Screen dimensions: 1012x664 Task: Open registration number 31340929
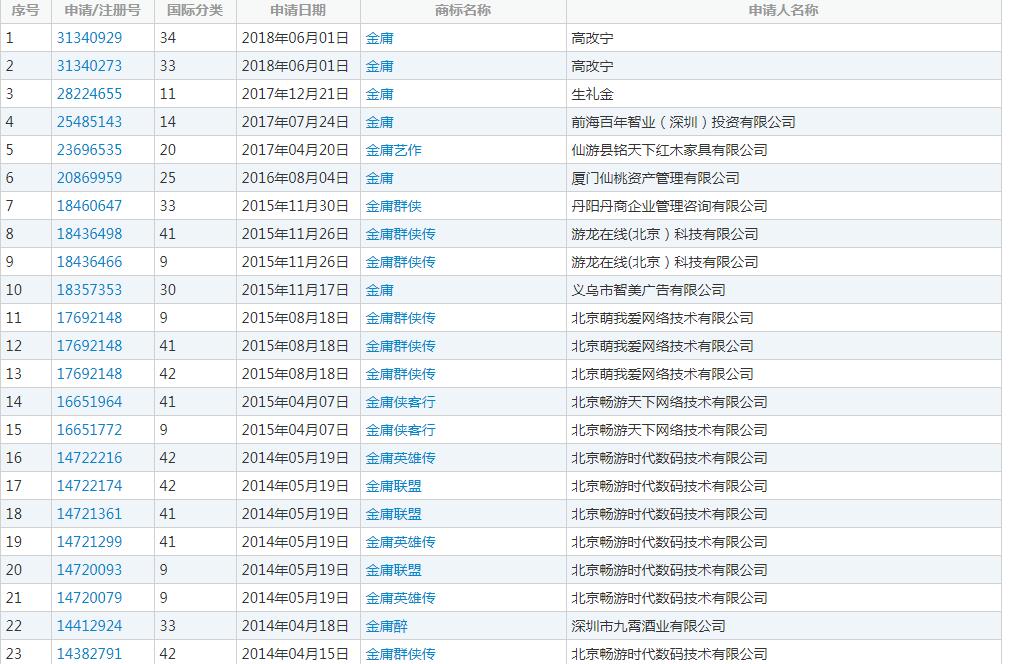[89, 38]
